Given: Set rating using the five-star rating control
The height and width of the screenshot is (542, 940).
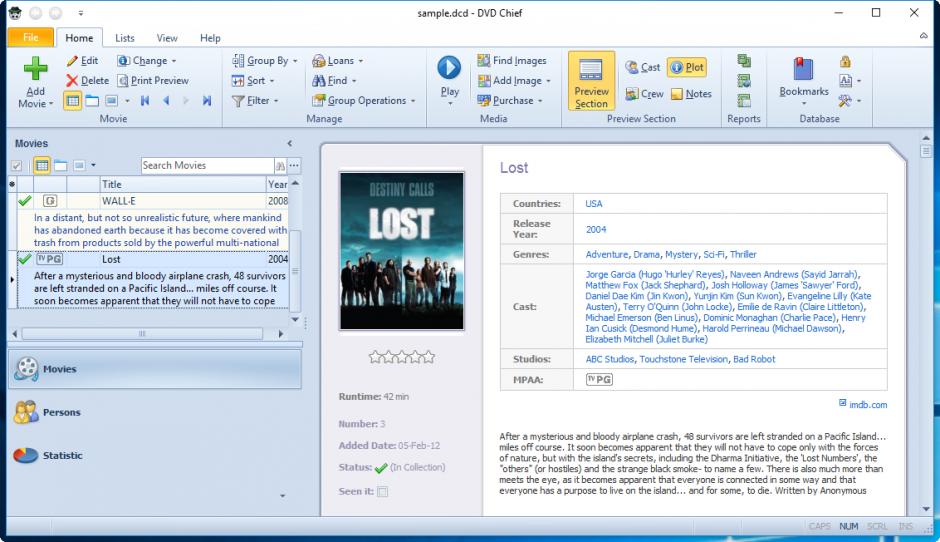Looking at the screenshot, I should (x=402, y=358).
